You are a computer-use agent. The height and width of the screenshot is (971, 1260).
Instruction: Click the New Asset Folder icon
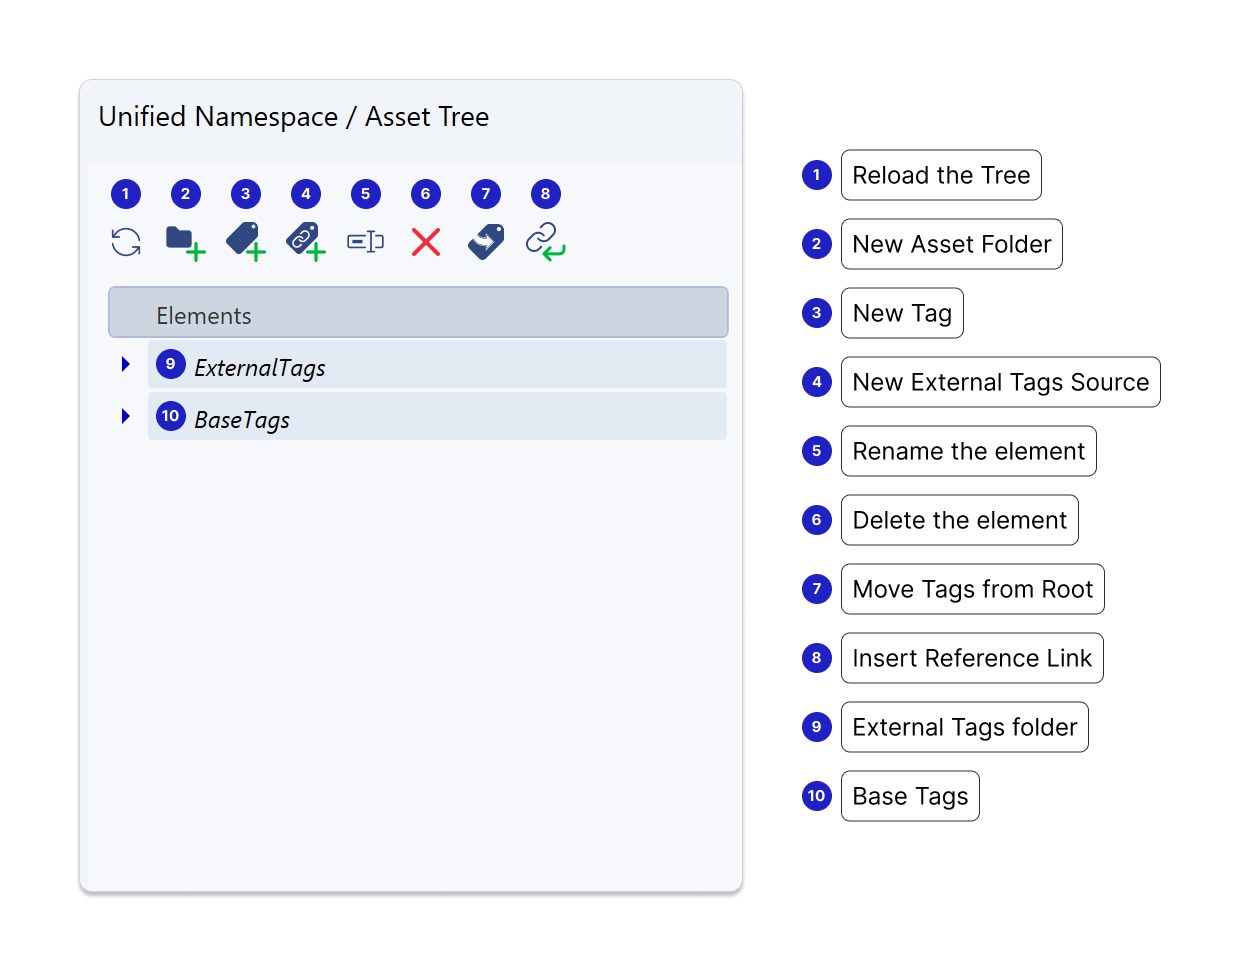(184, 242)
